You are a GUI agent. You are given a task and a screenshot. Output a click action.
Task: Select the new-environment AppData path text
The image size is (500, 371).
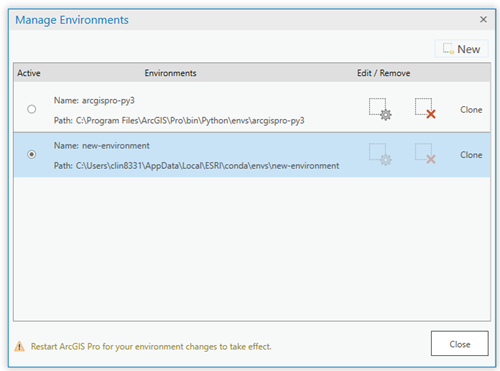(196, 166)
